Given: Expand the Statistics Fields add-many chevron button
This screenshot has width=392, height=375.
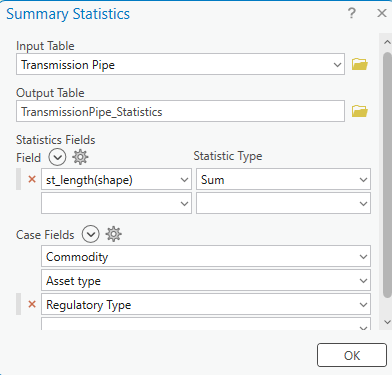Looking at the screenshot, I should tap(57, 157).
